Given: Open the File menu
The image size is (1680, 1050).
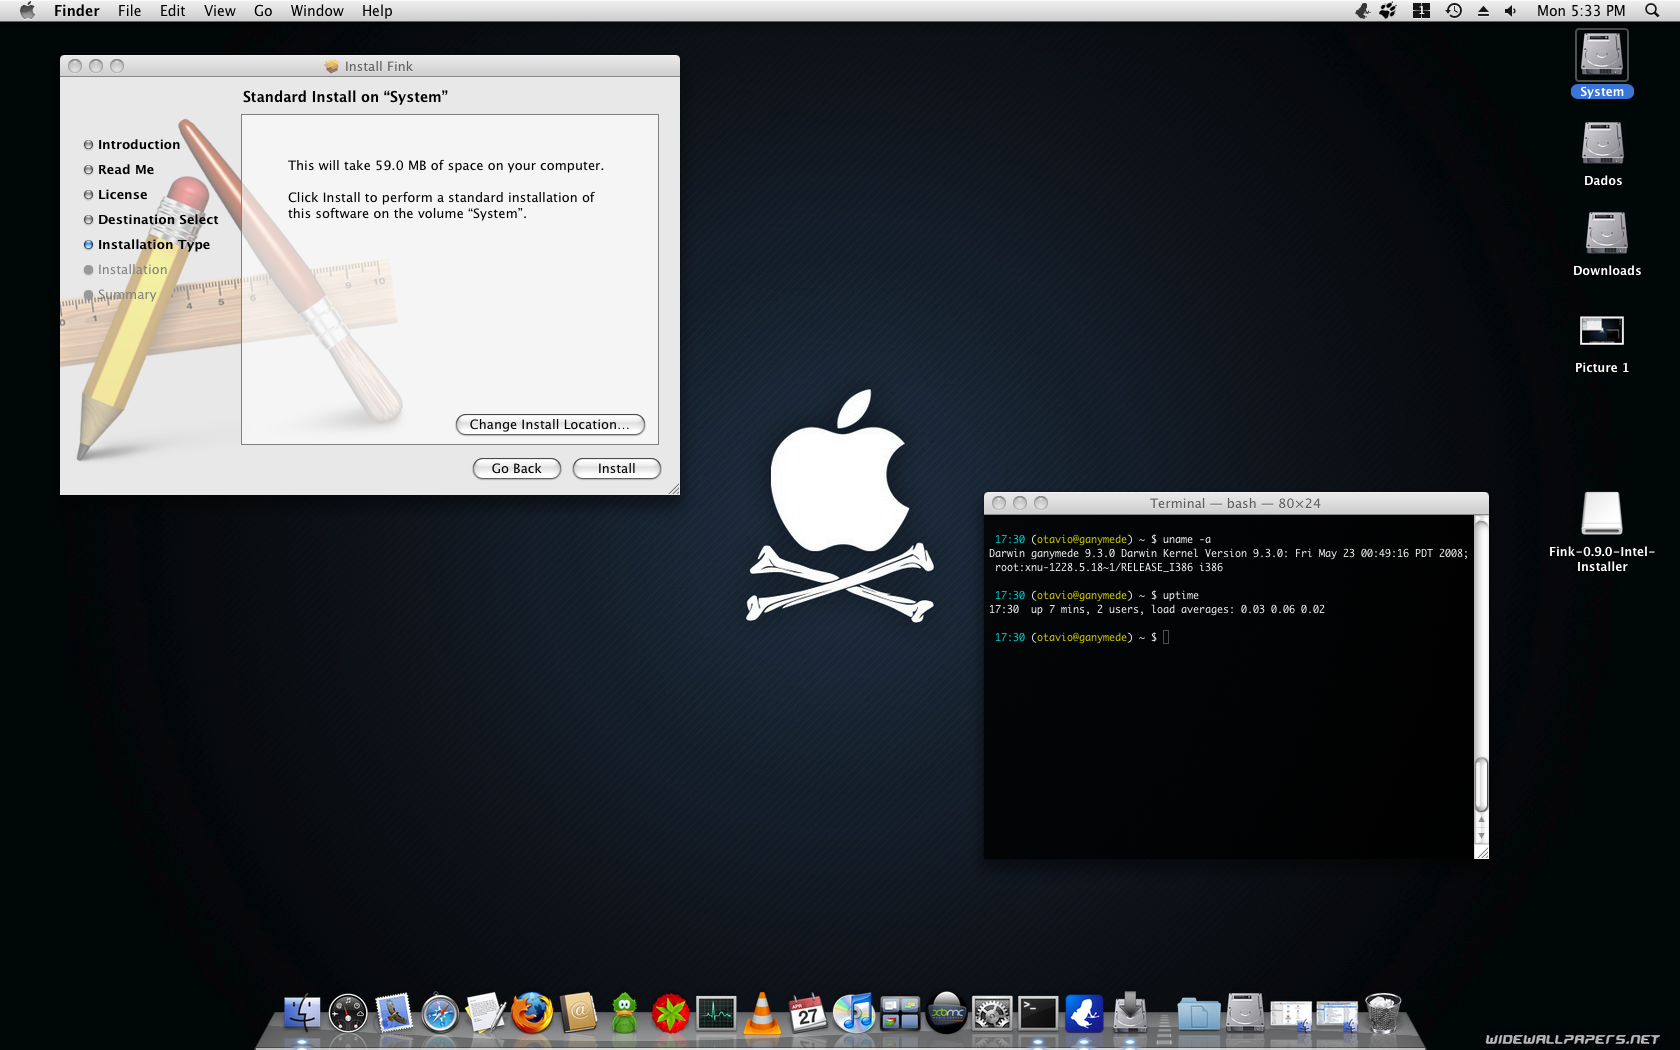Looking at the screenshot, I should (129, 11).
